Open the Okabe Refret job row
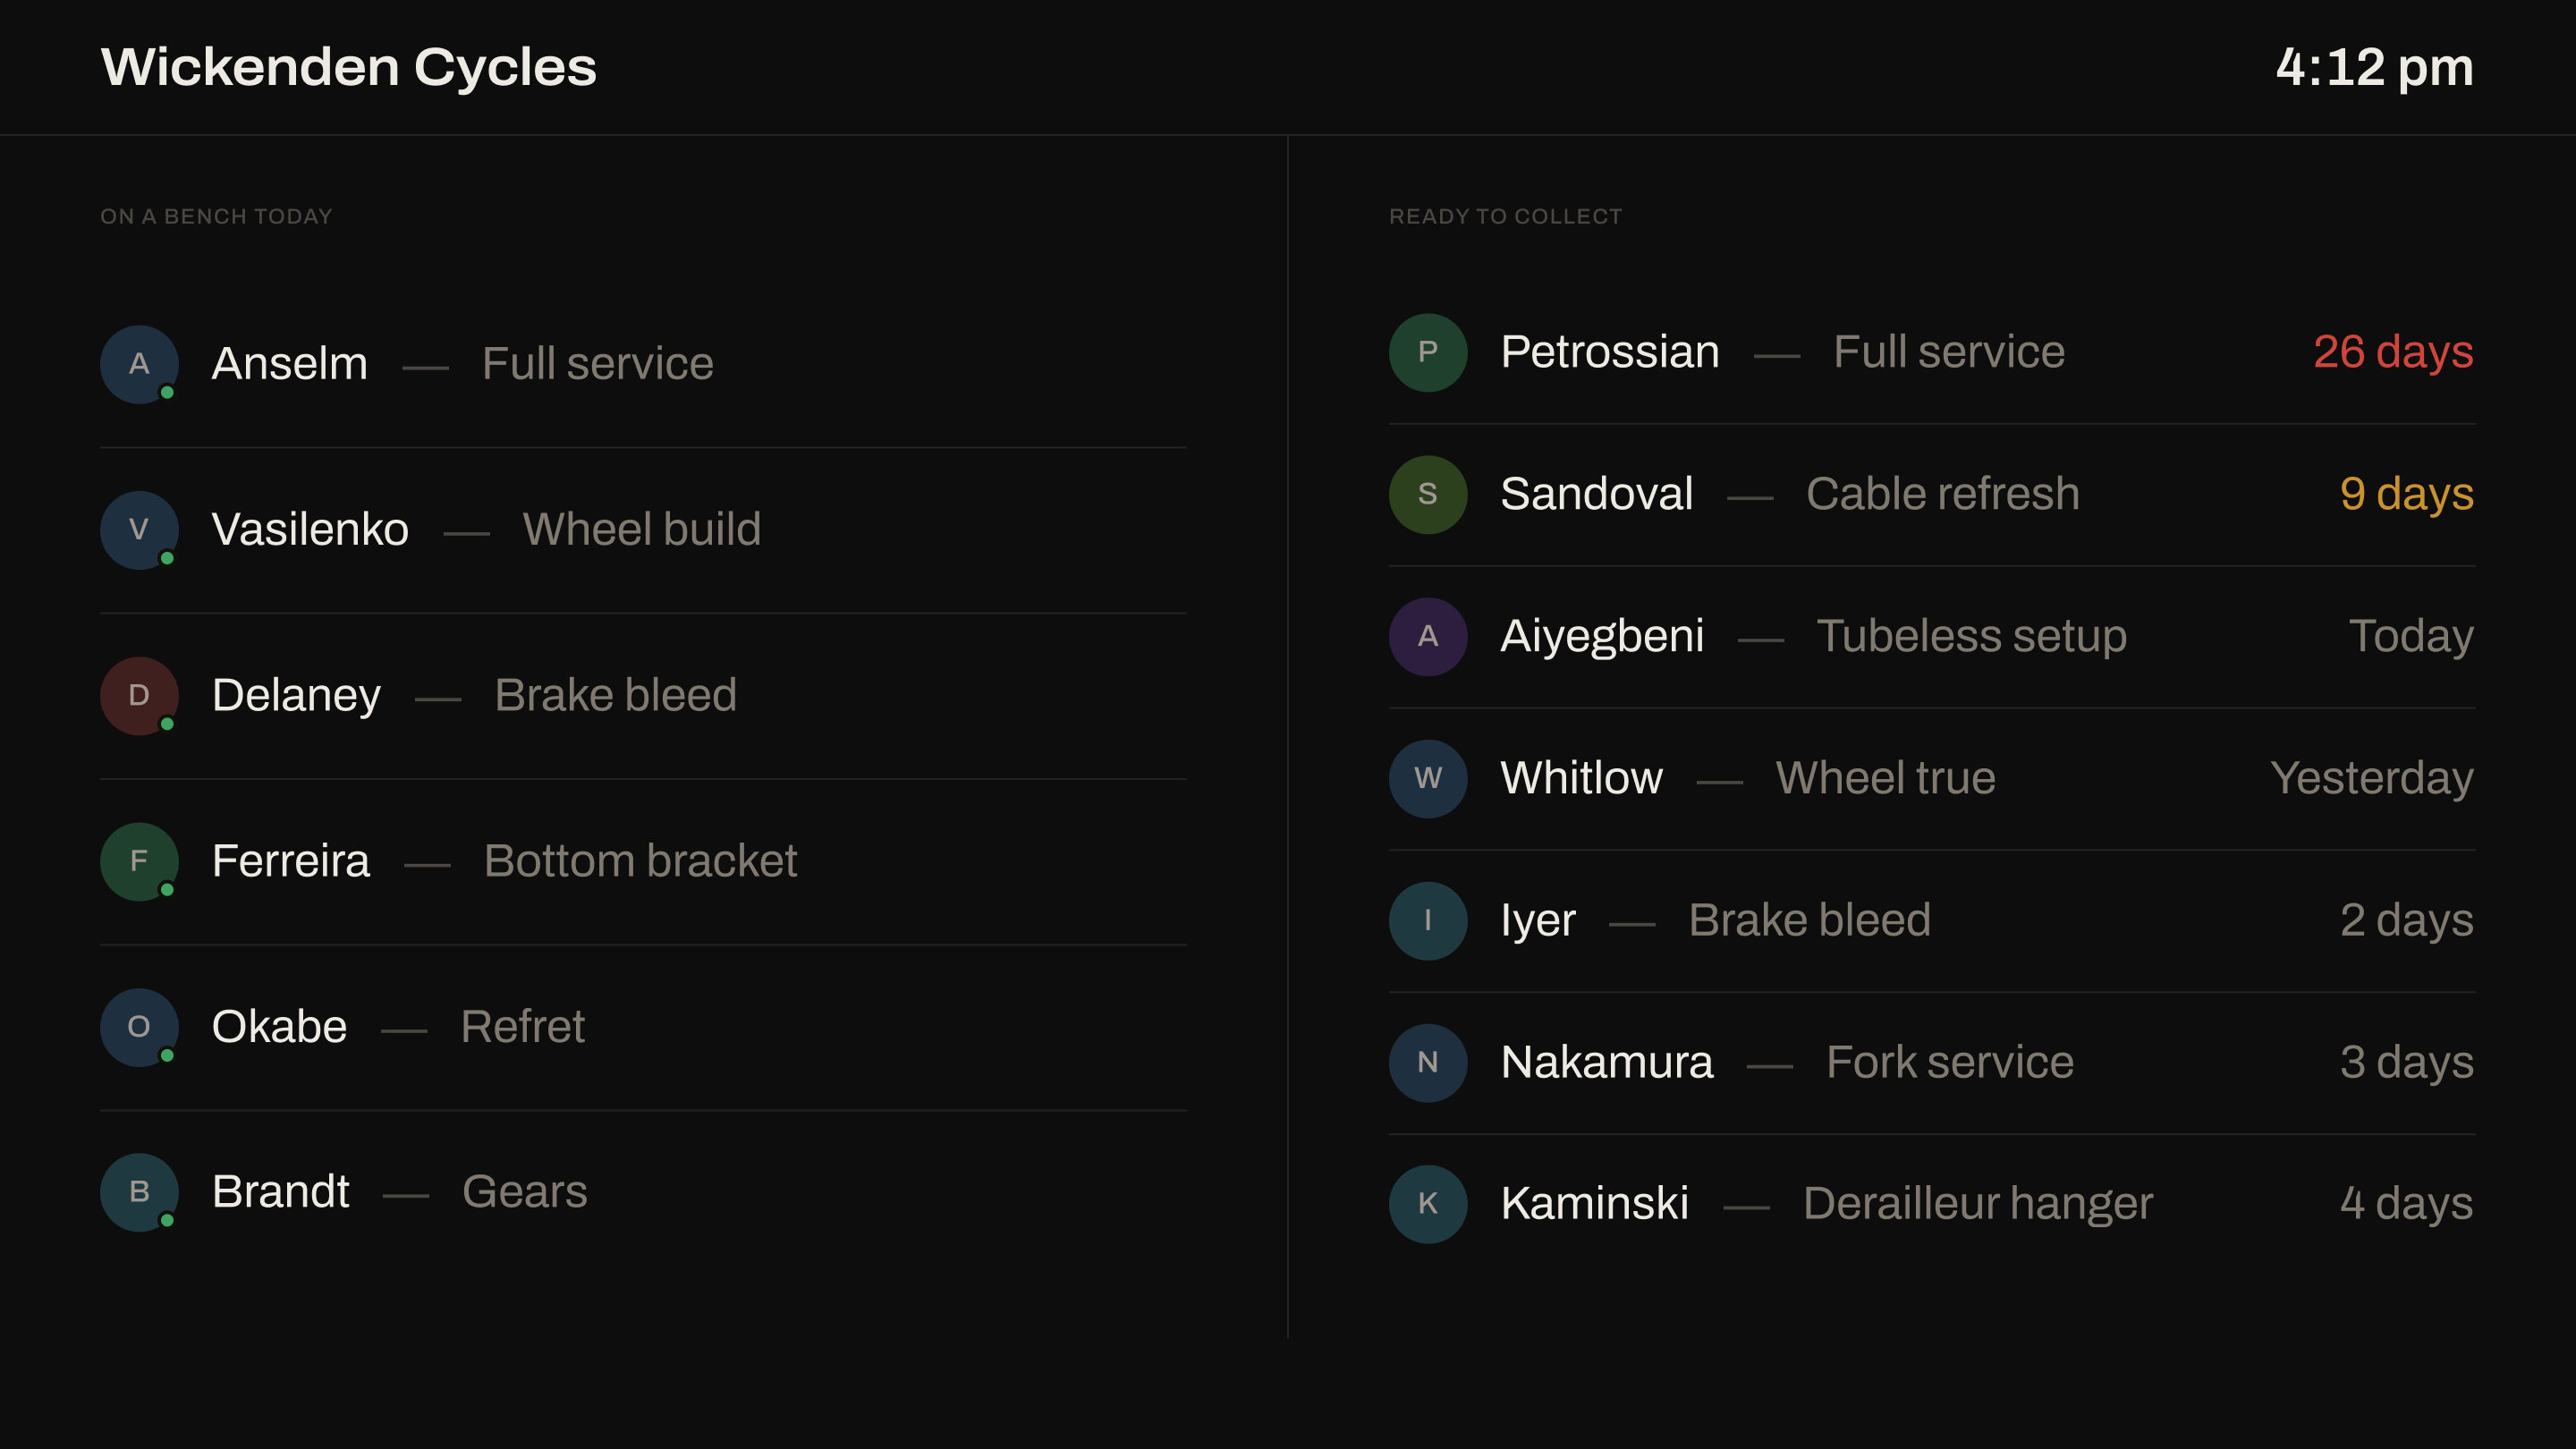Screen dimensions: 2576x1449 [x=643, y=1027]
